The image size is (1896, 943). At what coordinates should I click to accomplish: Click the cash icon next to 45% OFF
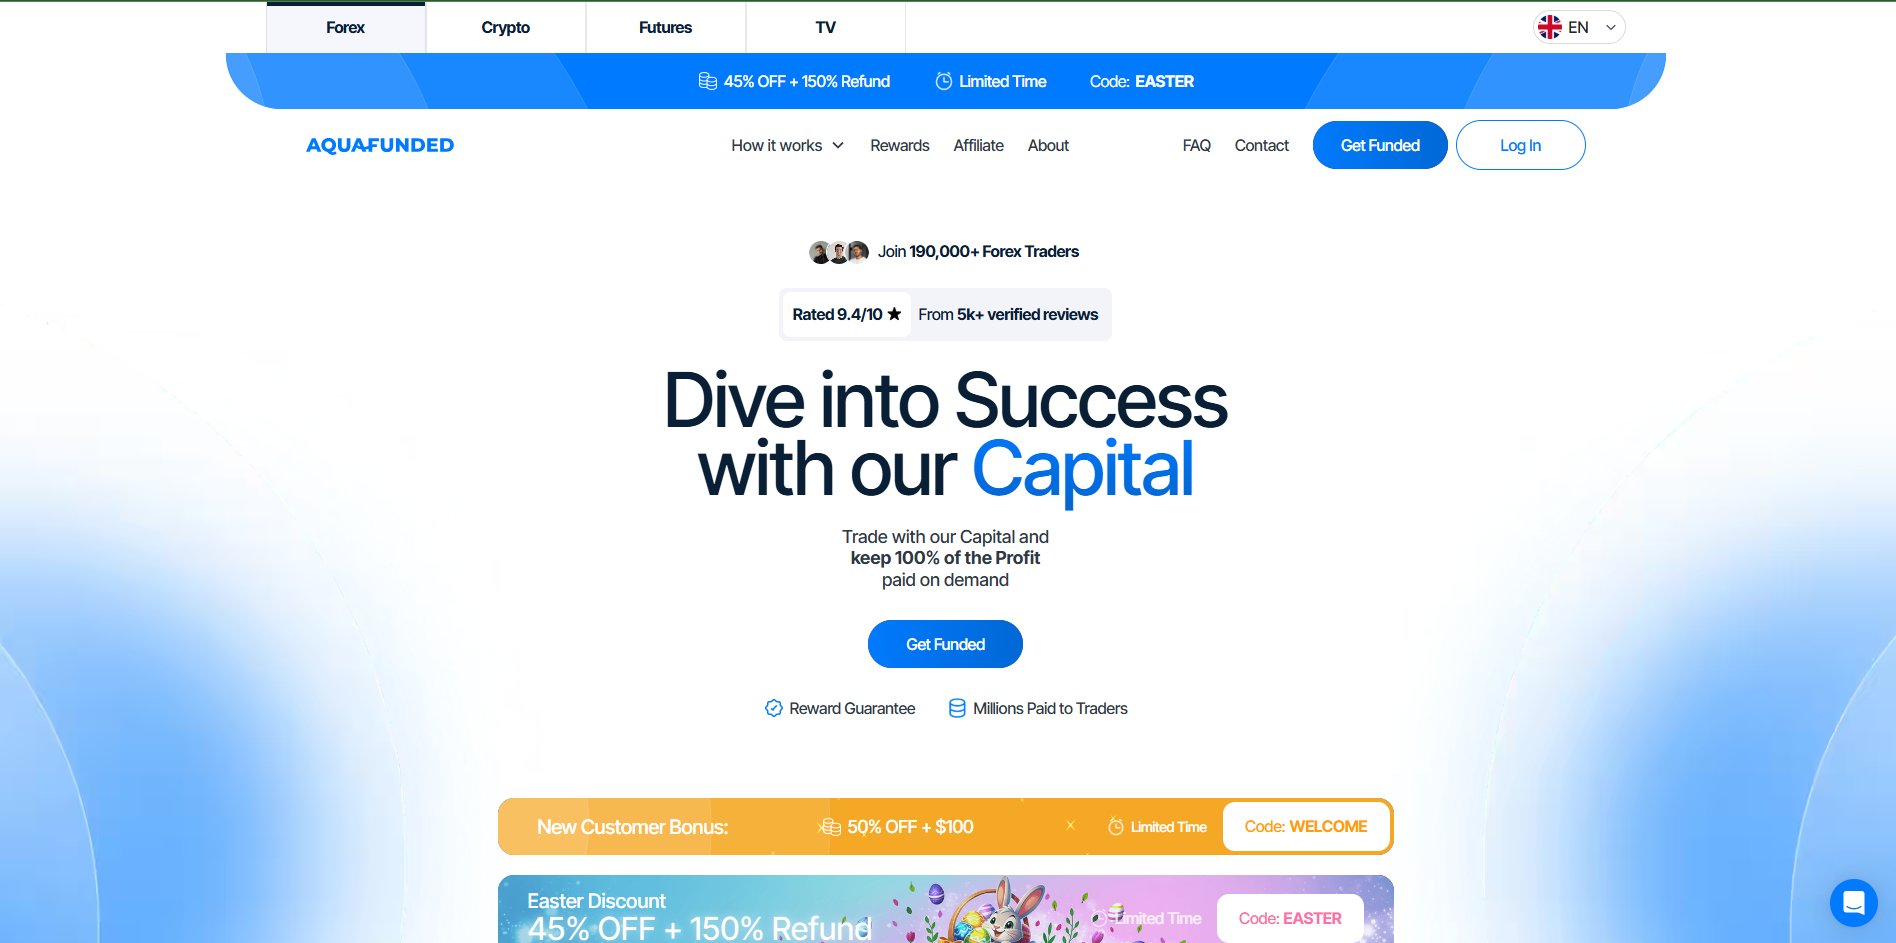[x=708, y=81]
